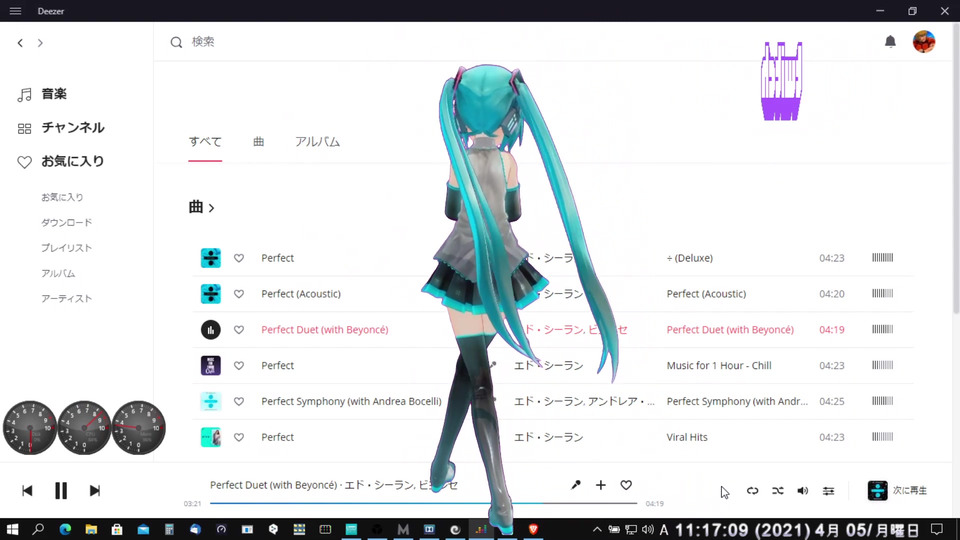The image size is (960, 540).
Task: Open Microsoft Edge from the taskbar
Action: tap(65, 529)
